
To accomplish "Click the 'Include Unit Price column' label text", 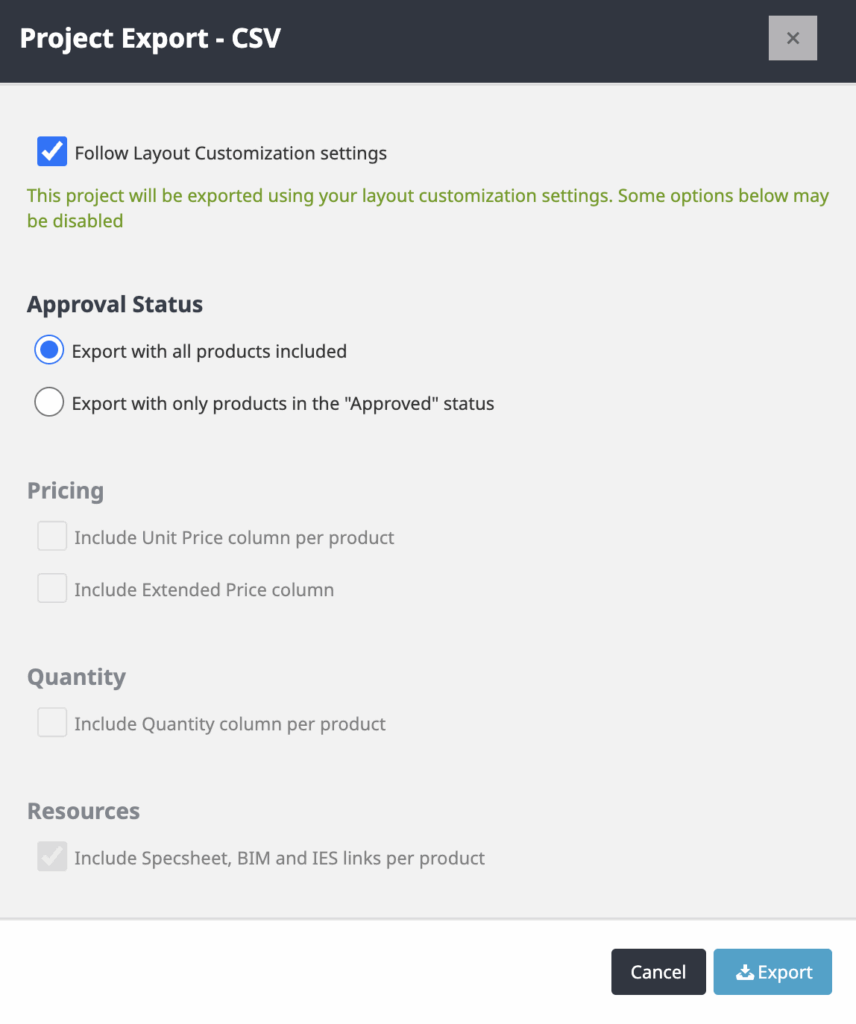I will coord(234,537).
